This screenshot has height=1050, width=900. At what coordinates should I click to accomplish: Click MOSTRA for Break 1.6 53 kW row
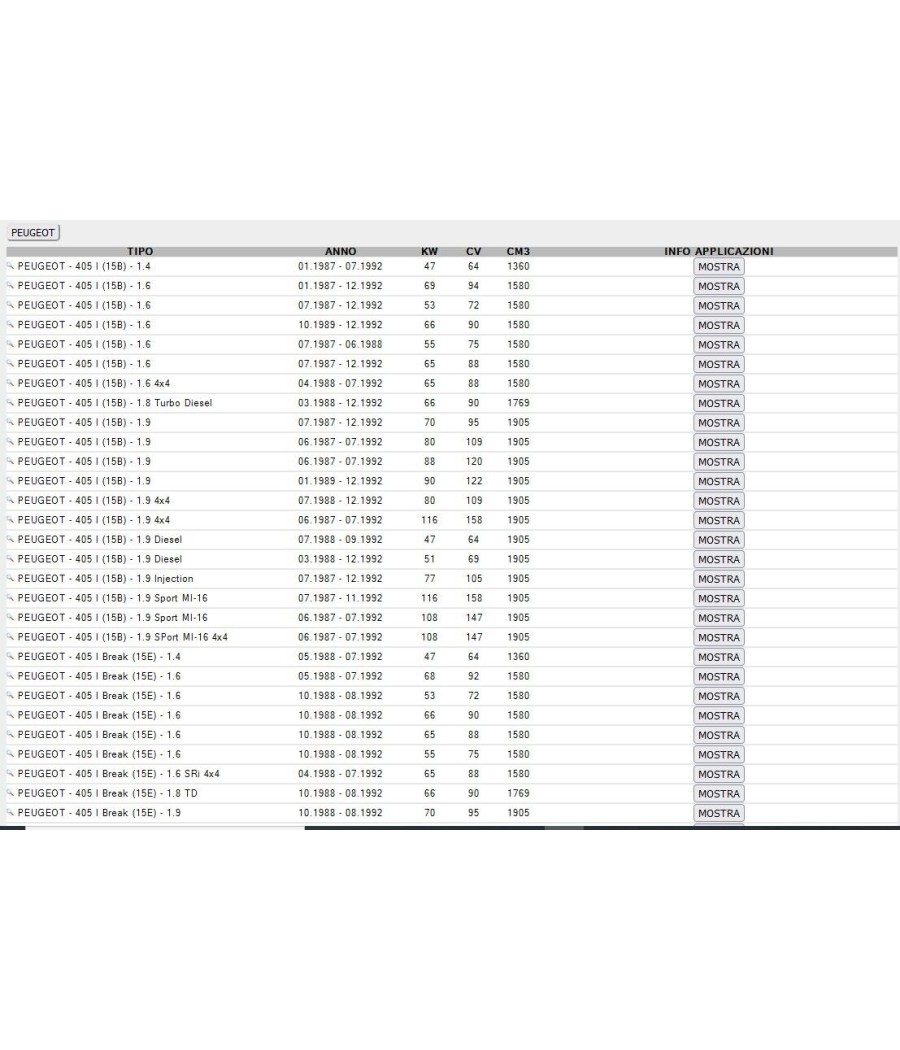[x=719, y=696]
